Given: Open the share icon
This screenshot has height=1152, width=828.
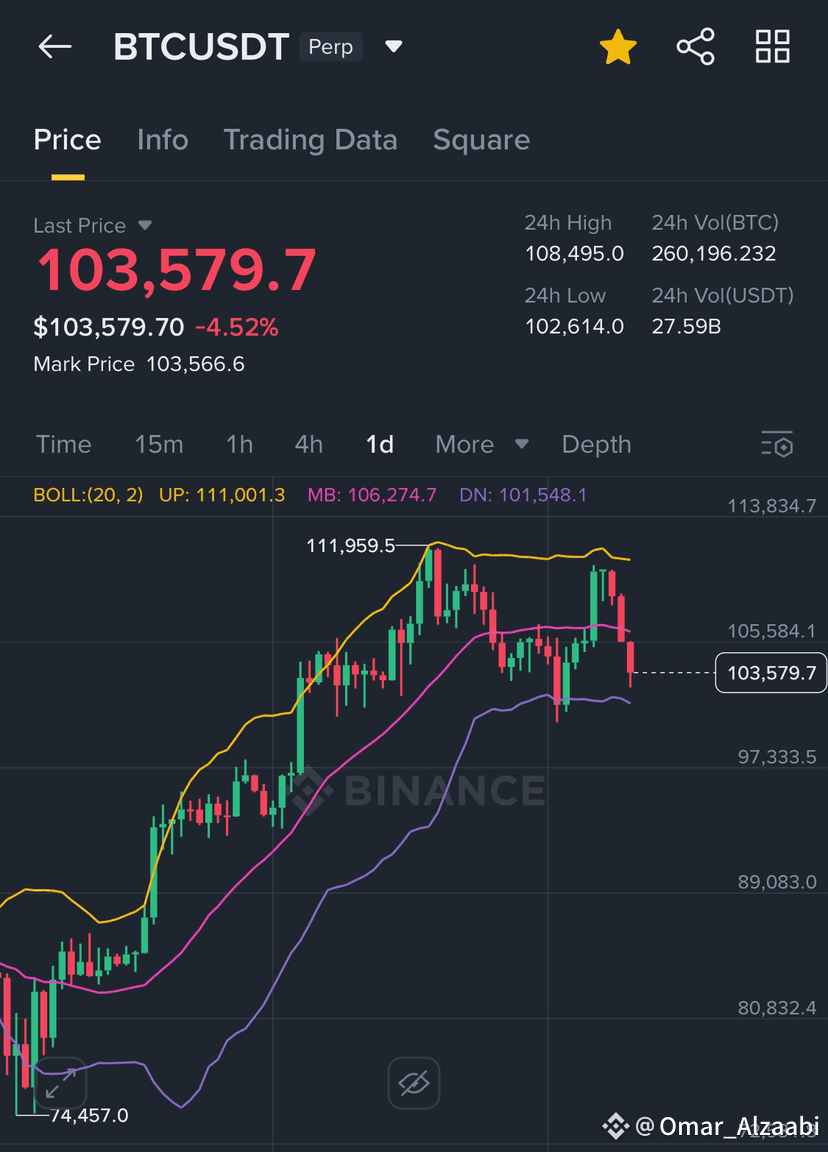Looking at the screenshot, I should (695, 47).
